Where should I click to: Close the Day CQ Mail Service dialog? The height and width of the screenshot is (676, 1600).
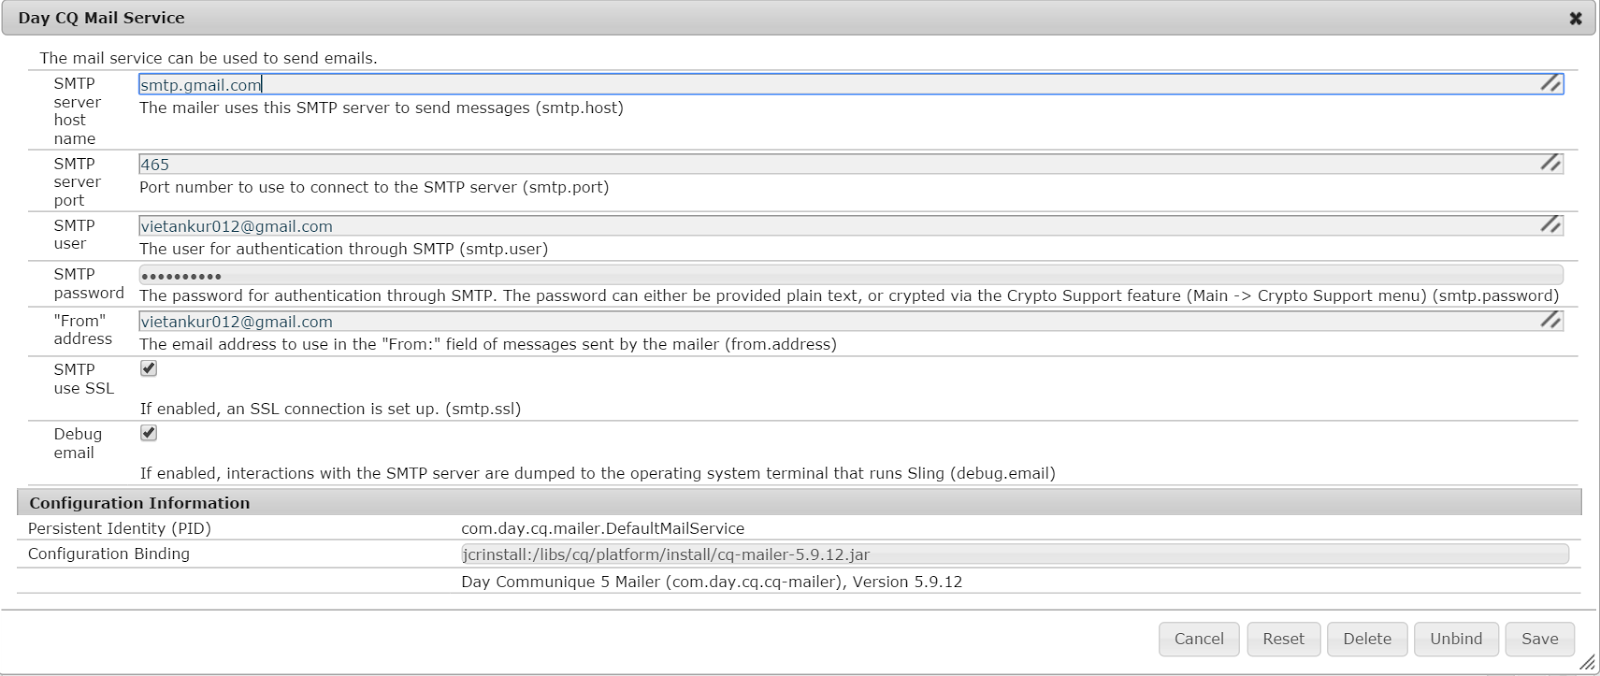[x=1575, y=18]
